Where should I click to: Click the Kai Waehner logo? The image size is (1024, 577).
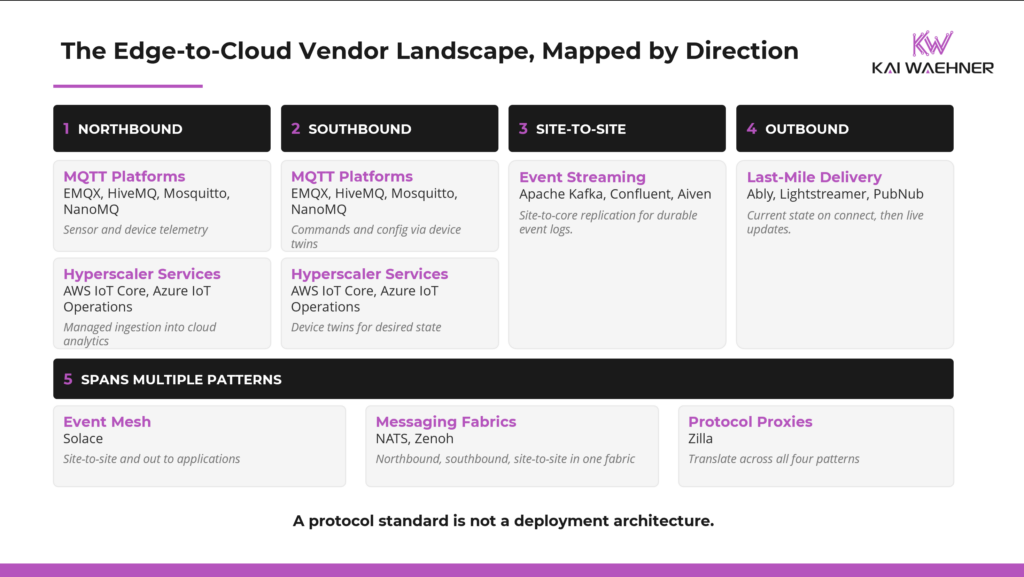[x=933, y=53]
